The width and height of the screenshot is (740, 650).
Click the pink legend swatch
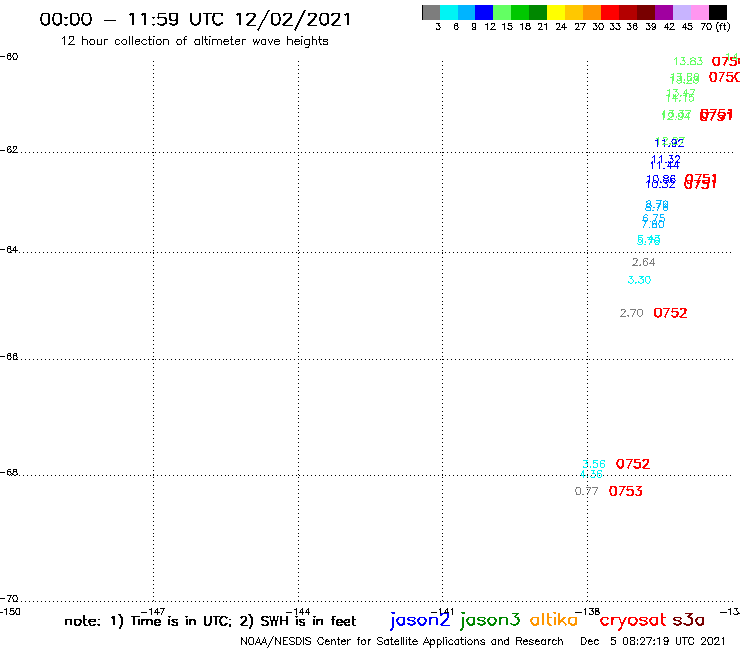(699, 12)
